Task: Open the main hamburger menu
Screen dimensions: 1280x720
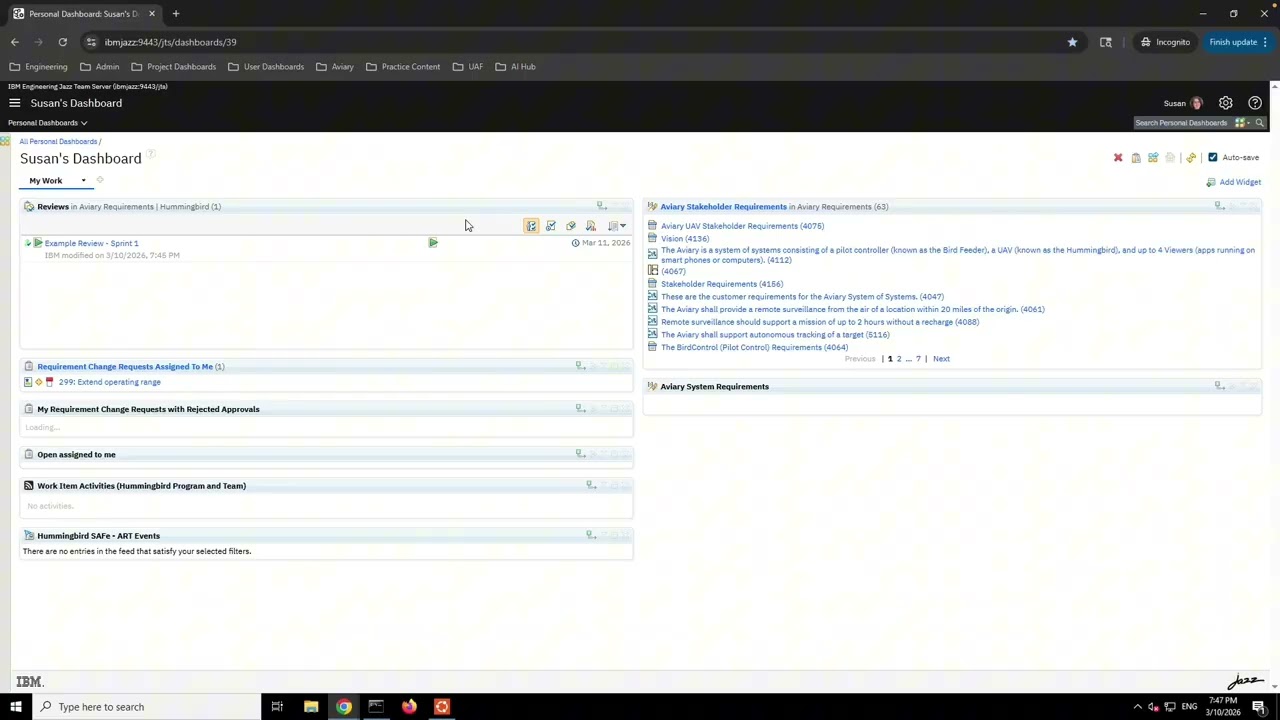Action: pos(14,103)
